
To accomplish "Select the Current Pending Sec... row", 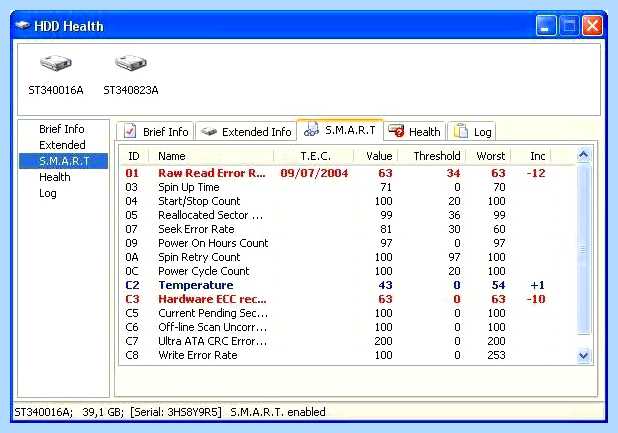I will pyautogui.click(x=347, y=313).
